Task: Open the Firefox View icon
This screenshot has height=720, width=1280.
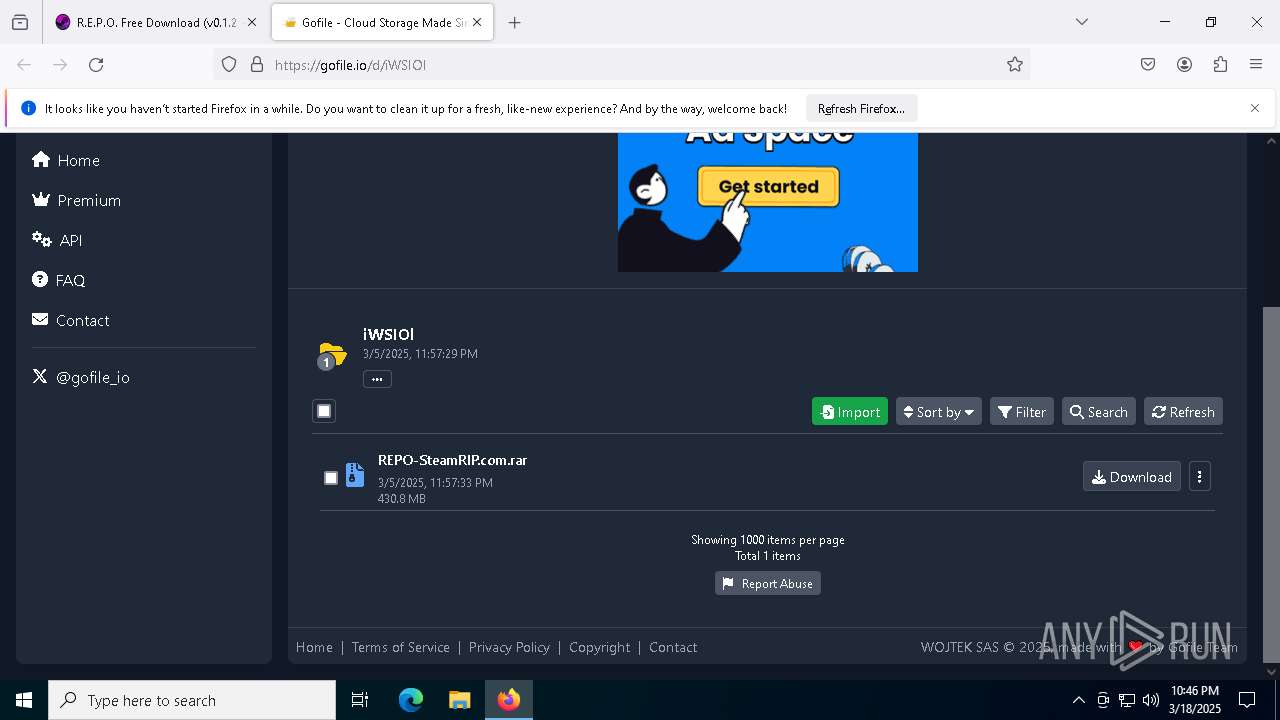Action: (x=20, y=22)
